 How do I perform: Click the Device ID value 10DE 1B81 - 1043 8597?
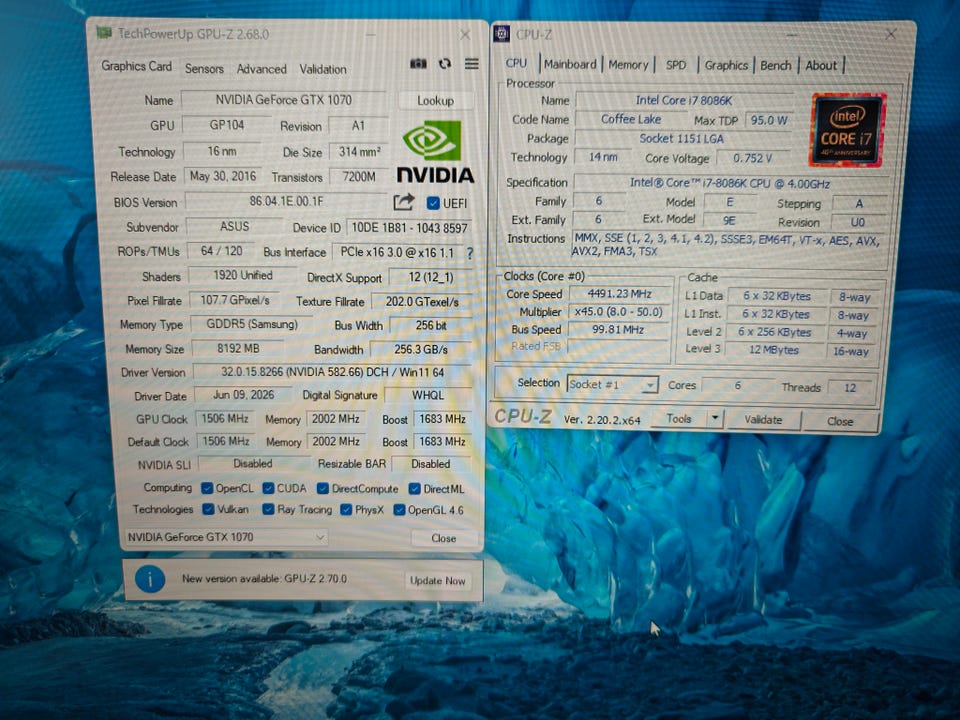coord(409,228)
